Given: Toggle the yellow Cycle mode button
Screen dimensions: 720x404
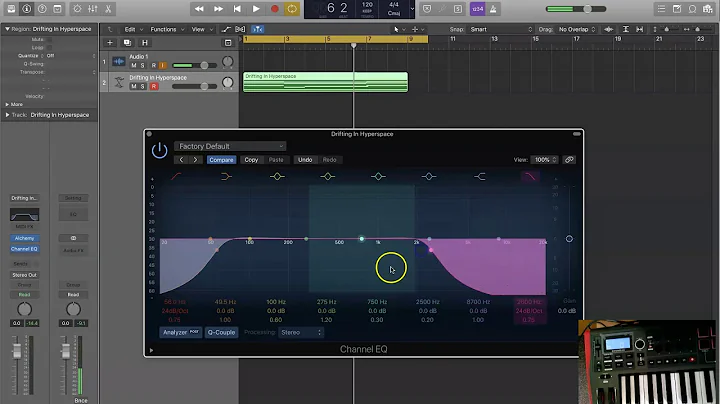Looking at the screenshot, I should [x=292, y=9].
